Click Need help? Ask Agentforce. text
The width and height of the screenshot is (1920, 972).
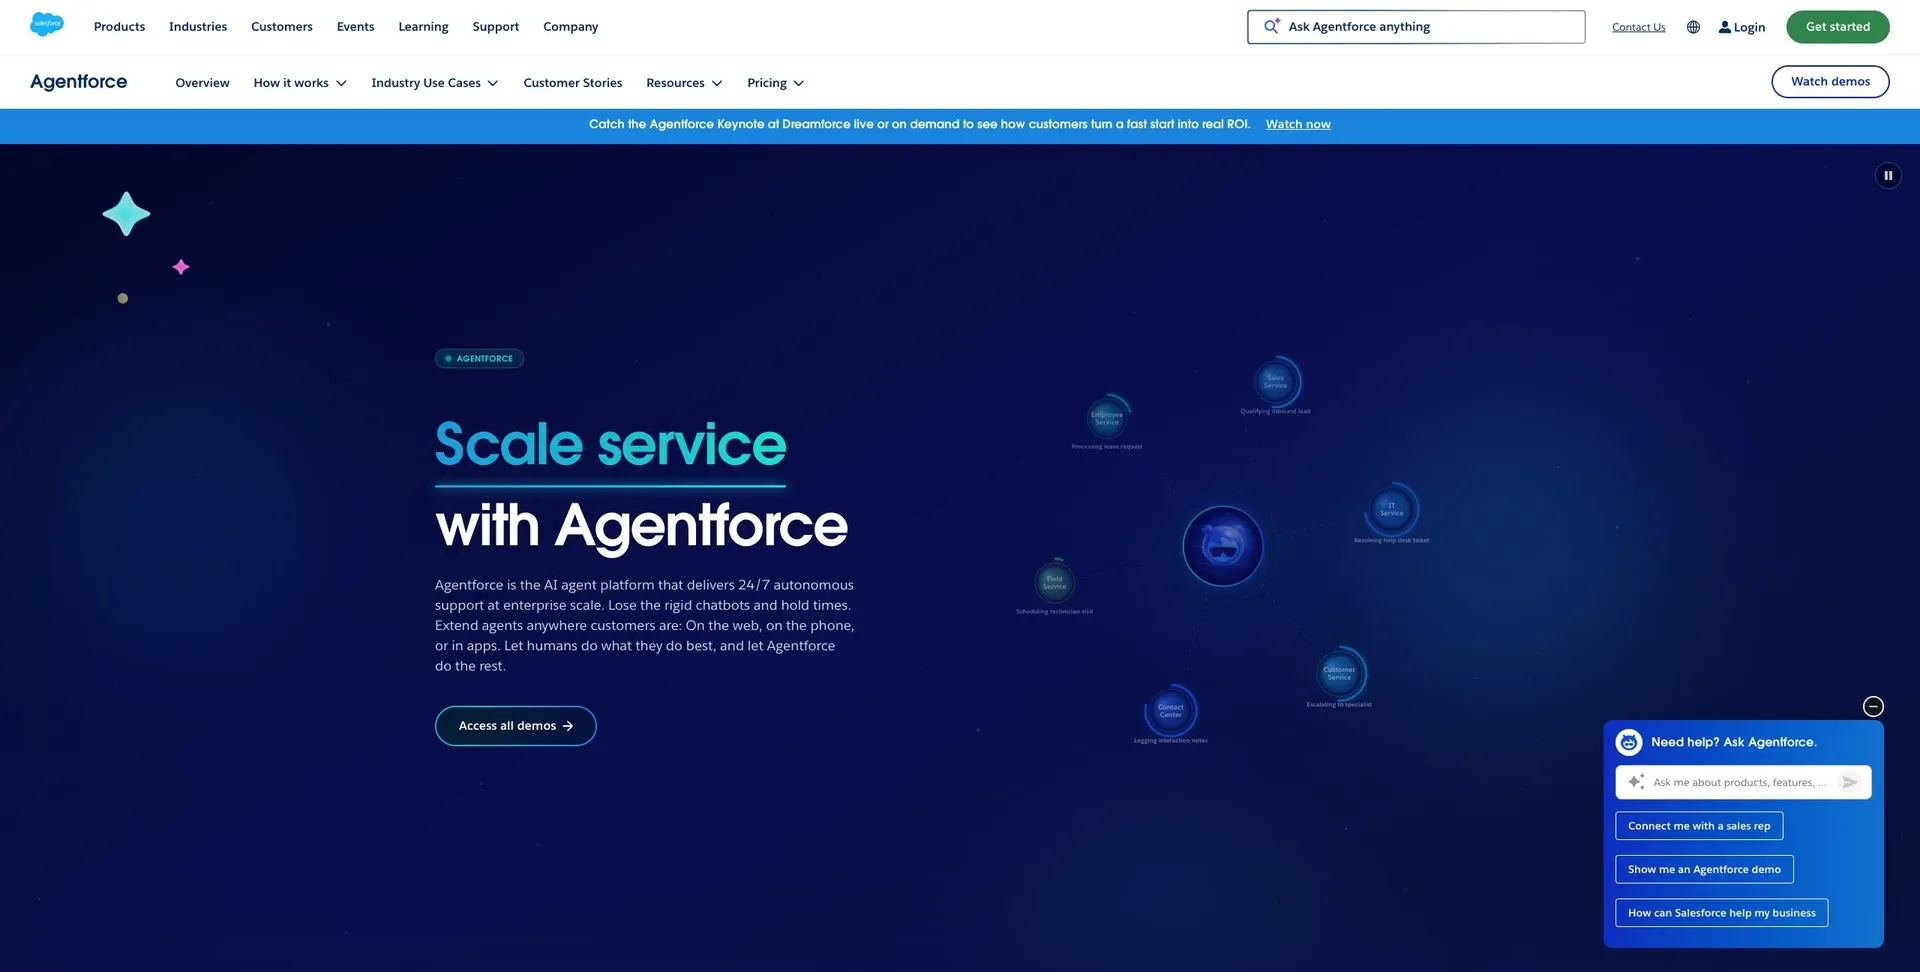tap(1733, 742)
